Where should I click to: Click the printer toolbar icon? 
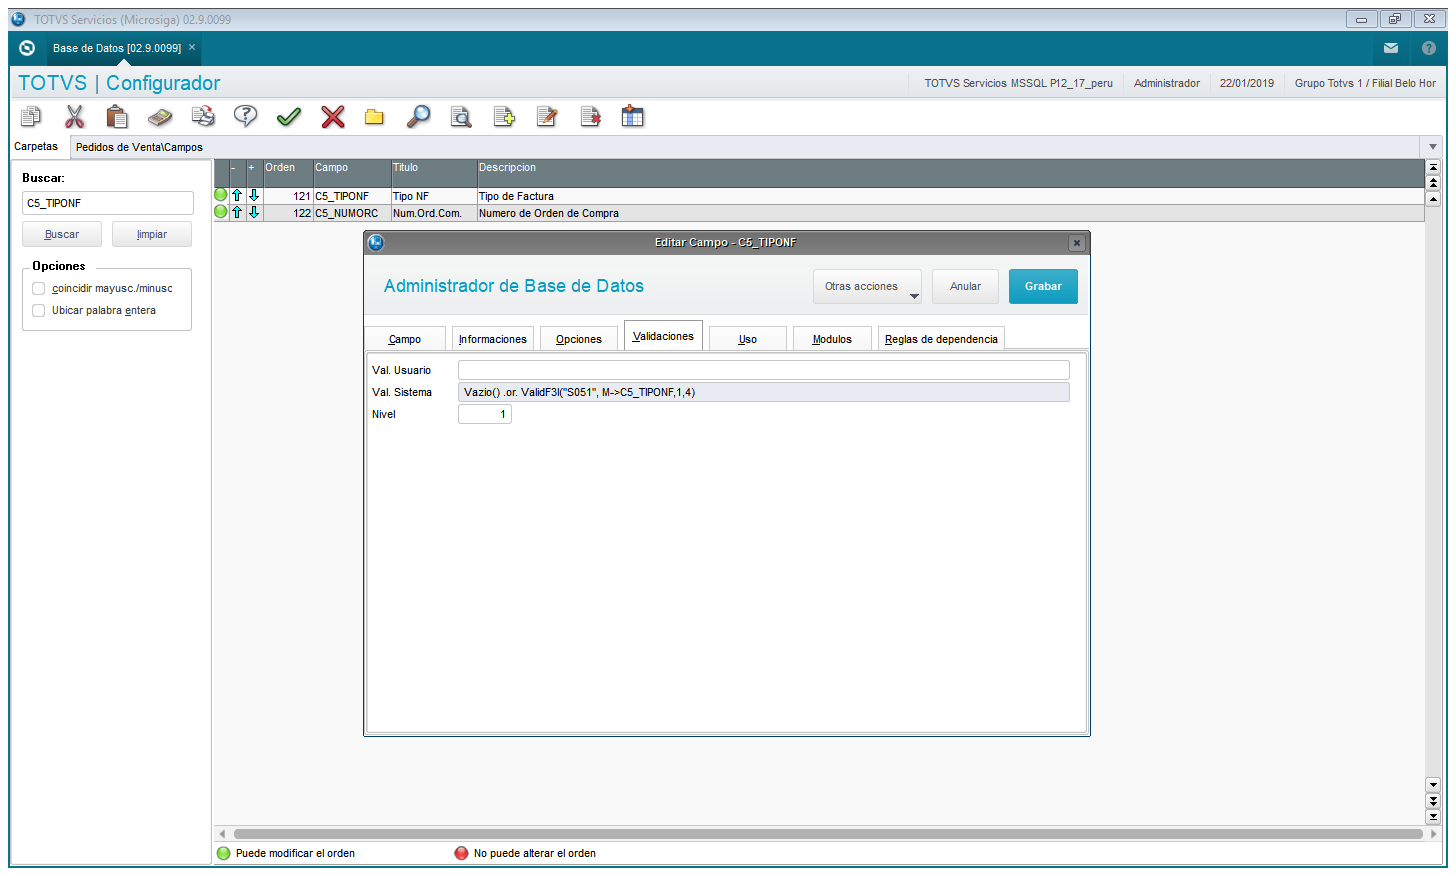coord(203,117)
